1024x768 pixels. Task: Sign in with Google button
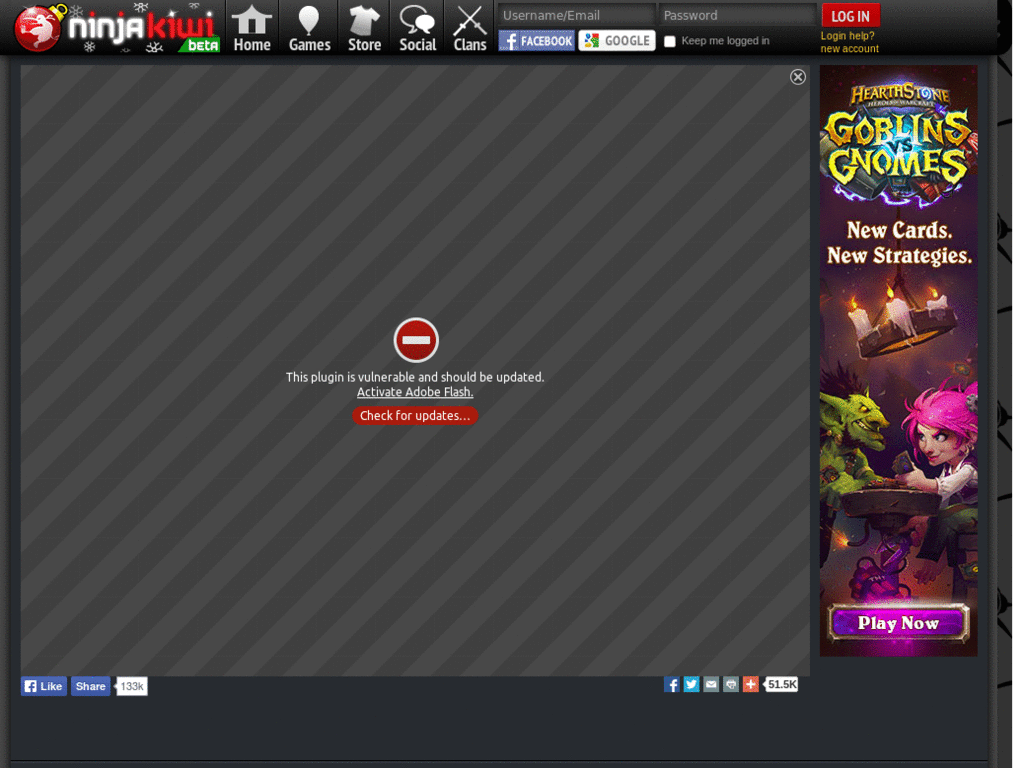[617, 40]
